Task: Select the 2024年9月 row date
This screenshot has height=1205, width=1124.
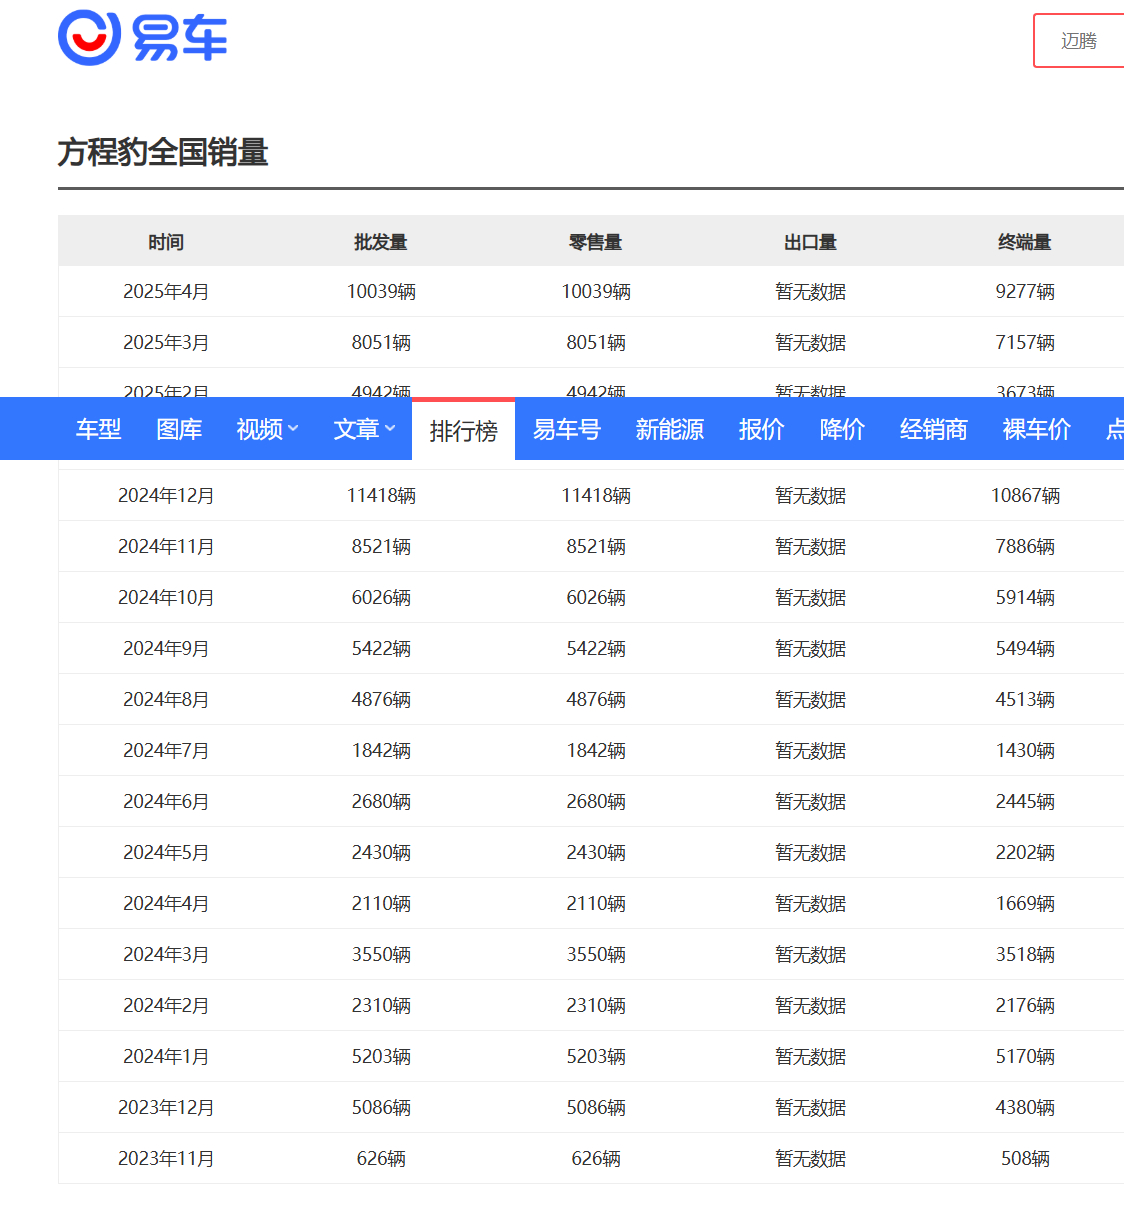Action: (x=166, y=648)
